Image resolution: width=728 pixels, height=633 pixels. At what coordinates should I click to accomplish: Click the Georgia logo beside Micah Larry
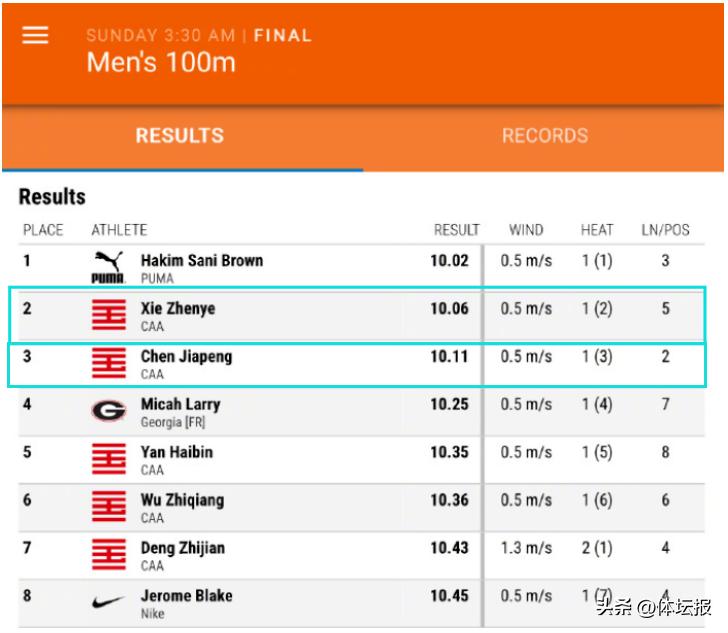(x=108, y=411)
